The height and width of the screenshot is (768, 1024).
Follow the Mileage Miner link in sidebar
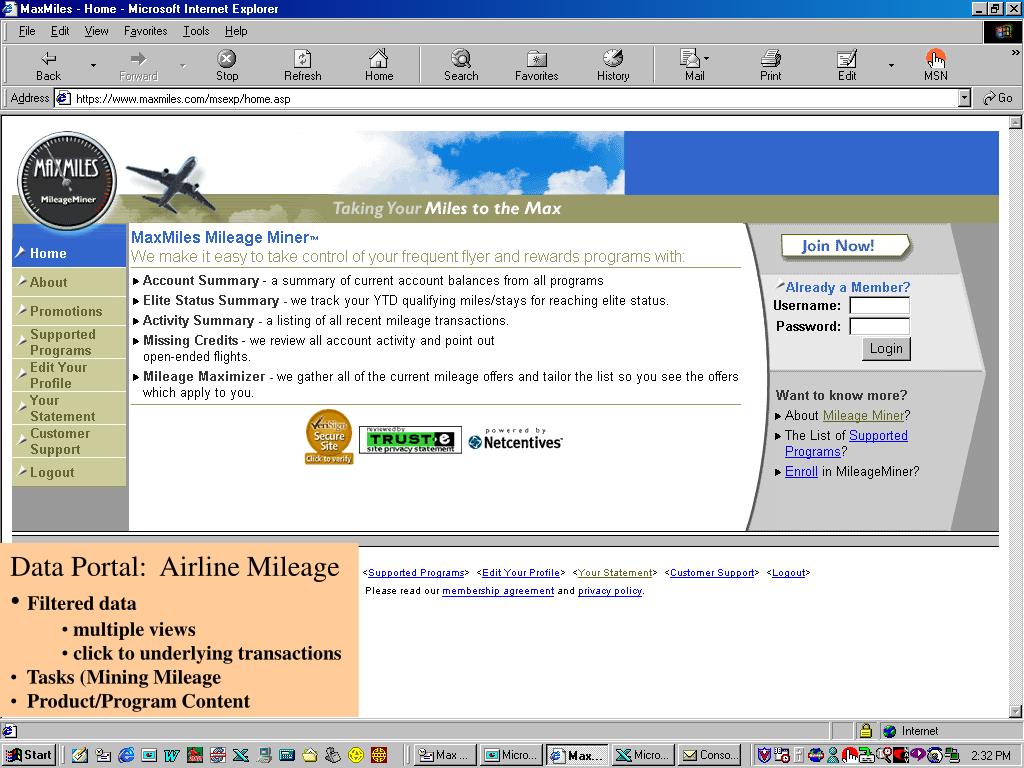point(863,415)
